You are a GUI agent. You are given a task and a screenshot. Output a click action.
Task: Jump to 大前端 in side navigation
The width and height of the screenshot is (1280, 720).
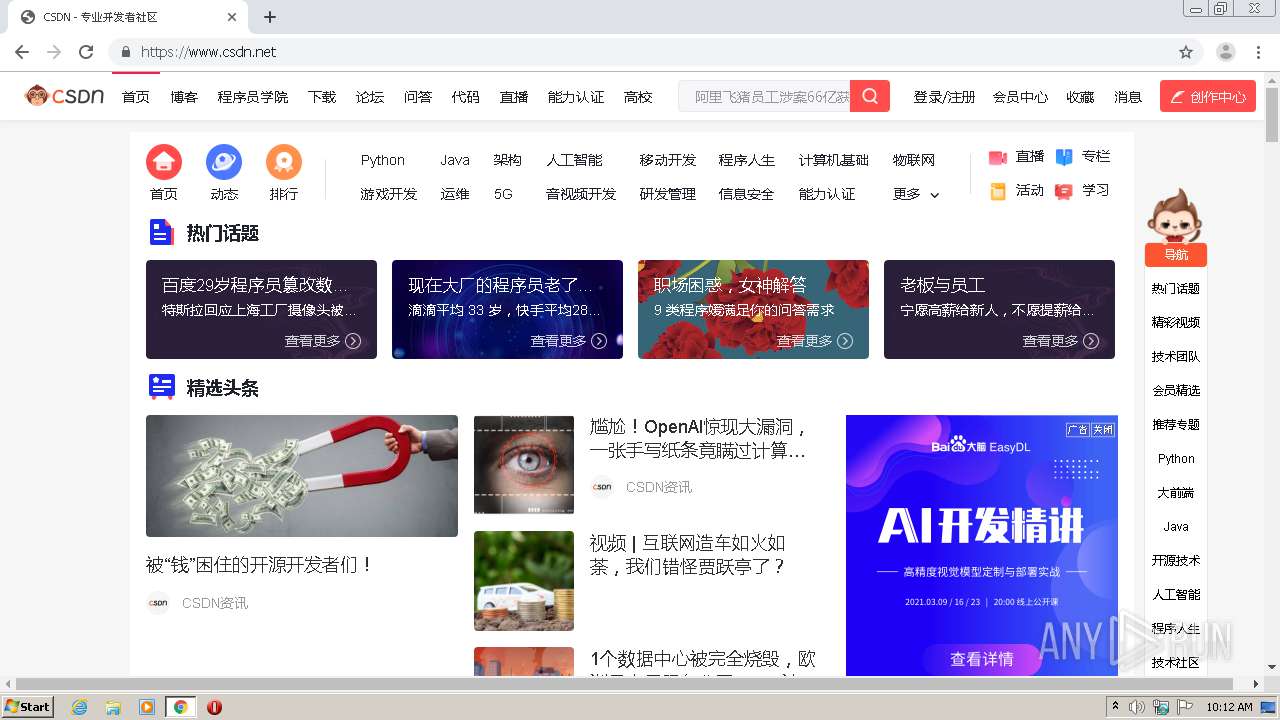(1175, 492)
